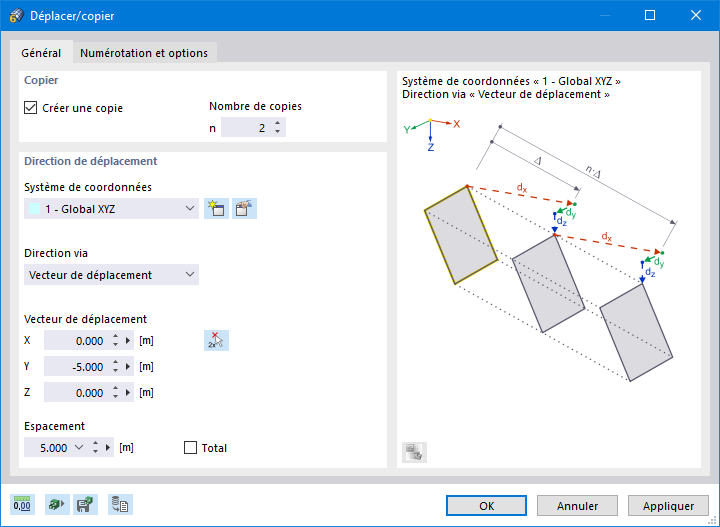Click the cyan color swatch beside 1 - Global XYZ

coord(34,209)
